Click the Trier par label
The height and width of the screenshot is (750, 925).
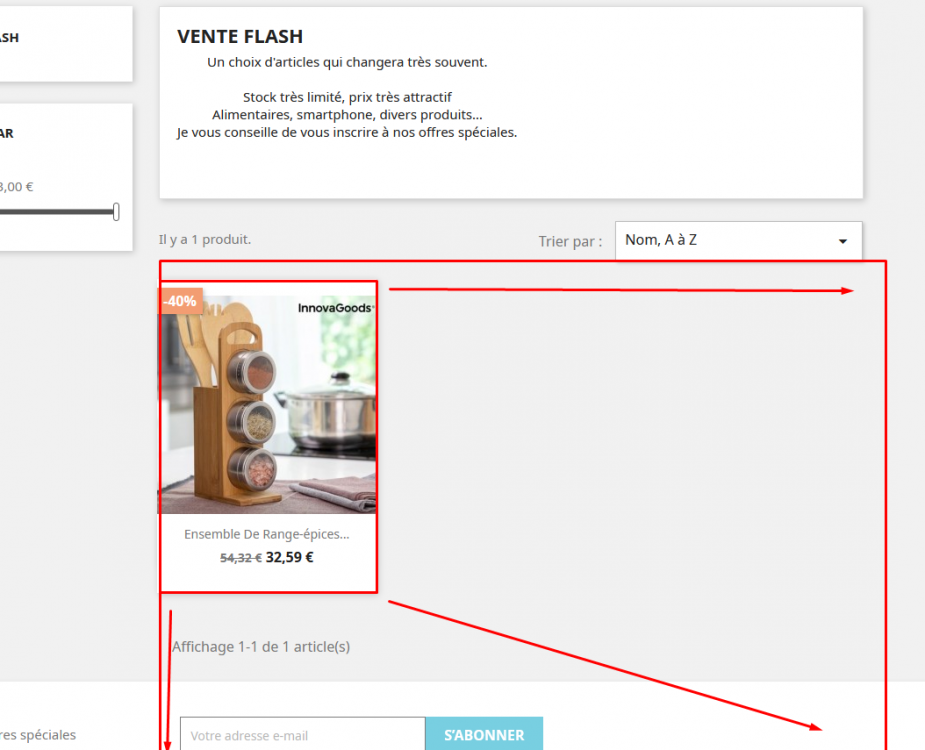point(570,241)
